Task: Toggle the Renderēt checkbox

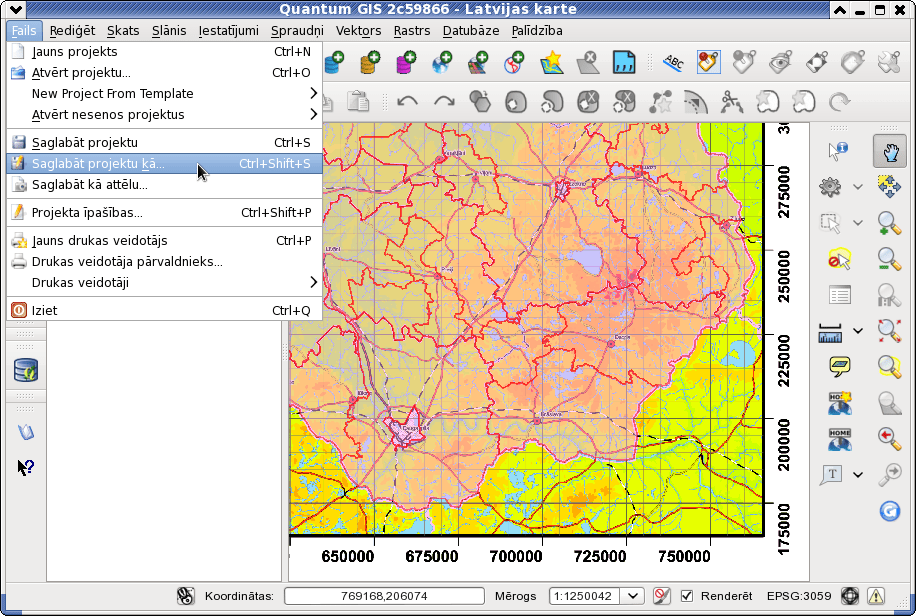Action: pos(687,596)
